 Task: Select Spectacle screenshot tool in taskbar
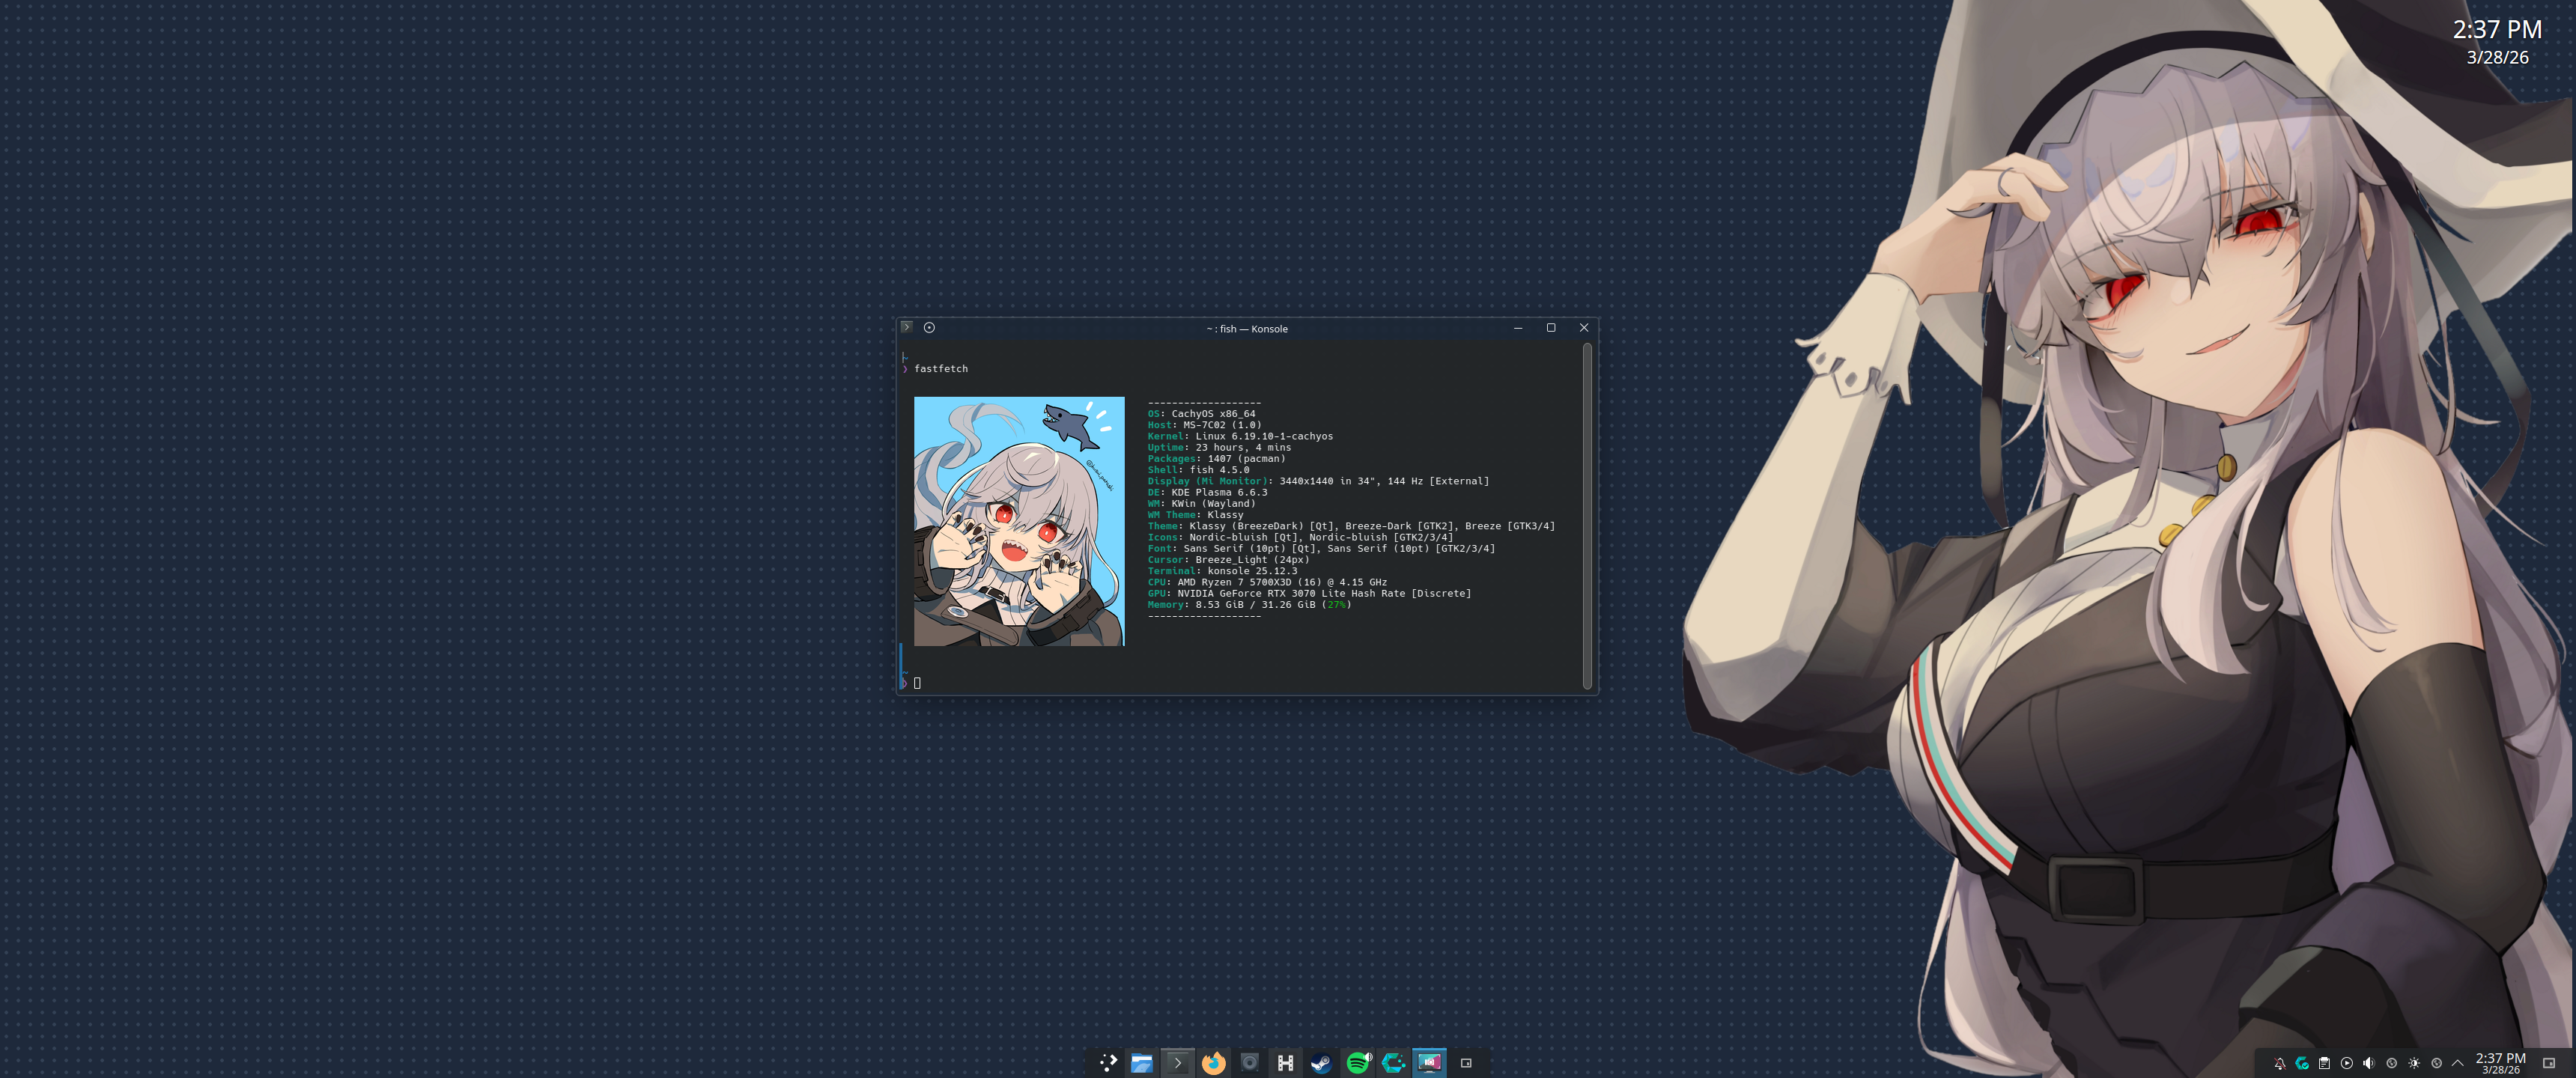coord(1429,1063)
